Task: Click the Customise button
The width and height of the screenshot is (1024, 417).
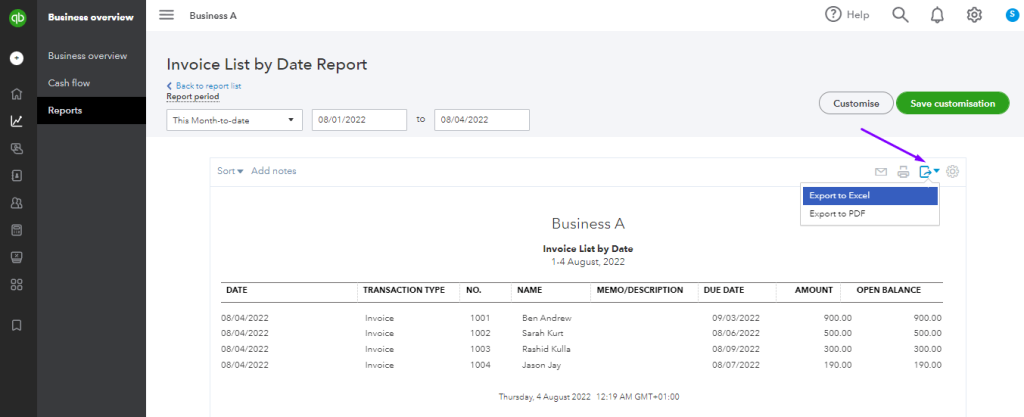Action: click(855, 103)
